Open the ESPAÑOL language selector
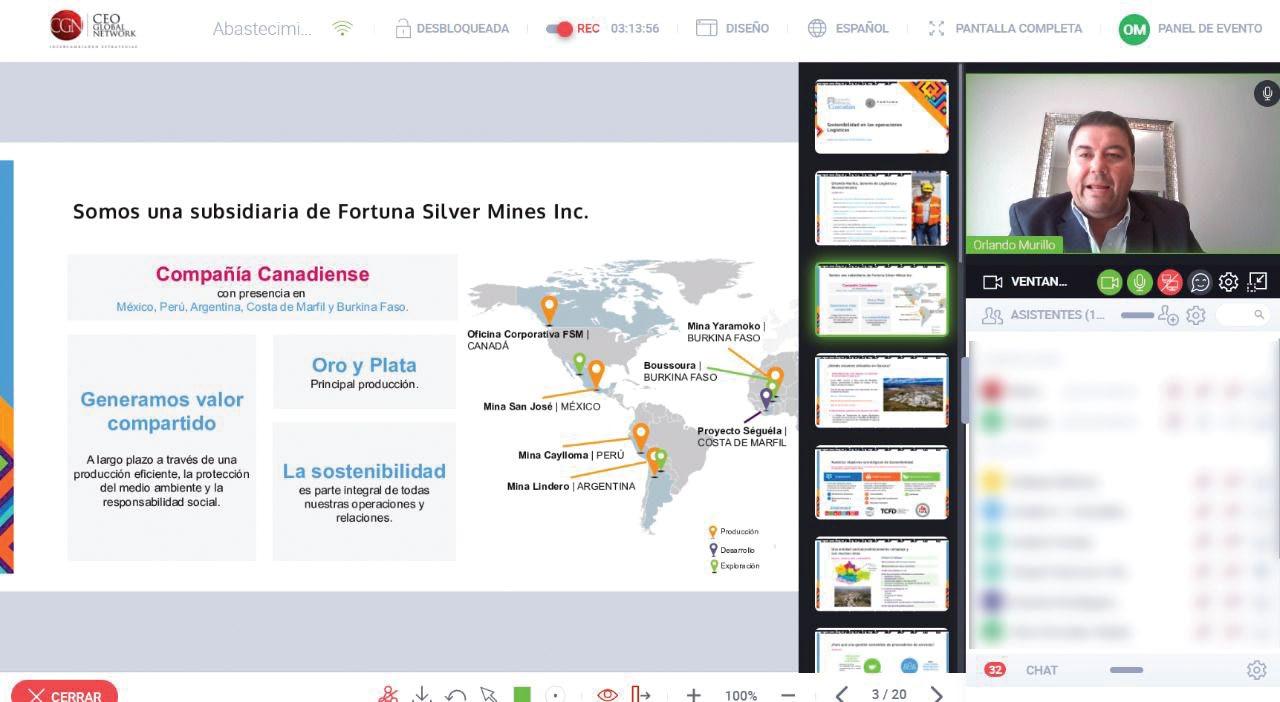This screenshot has height=702, width=1280. [x=848, y=29]
